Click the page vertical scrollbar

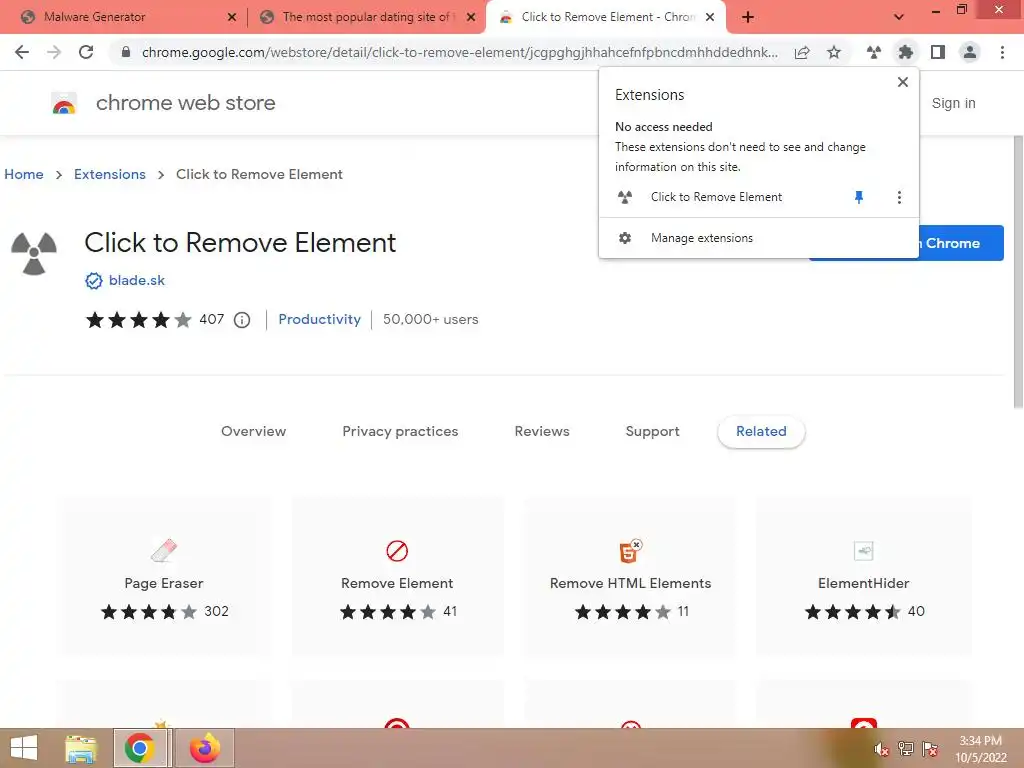[1017, 272]
